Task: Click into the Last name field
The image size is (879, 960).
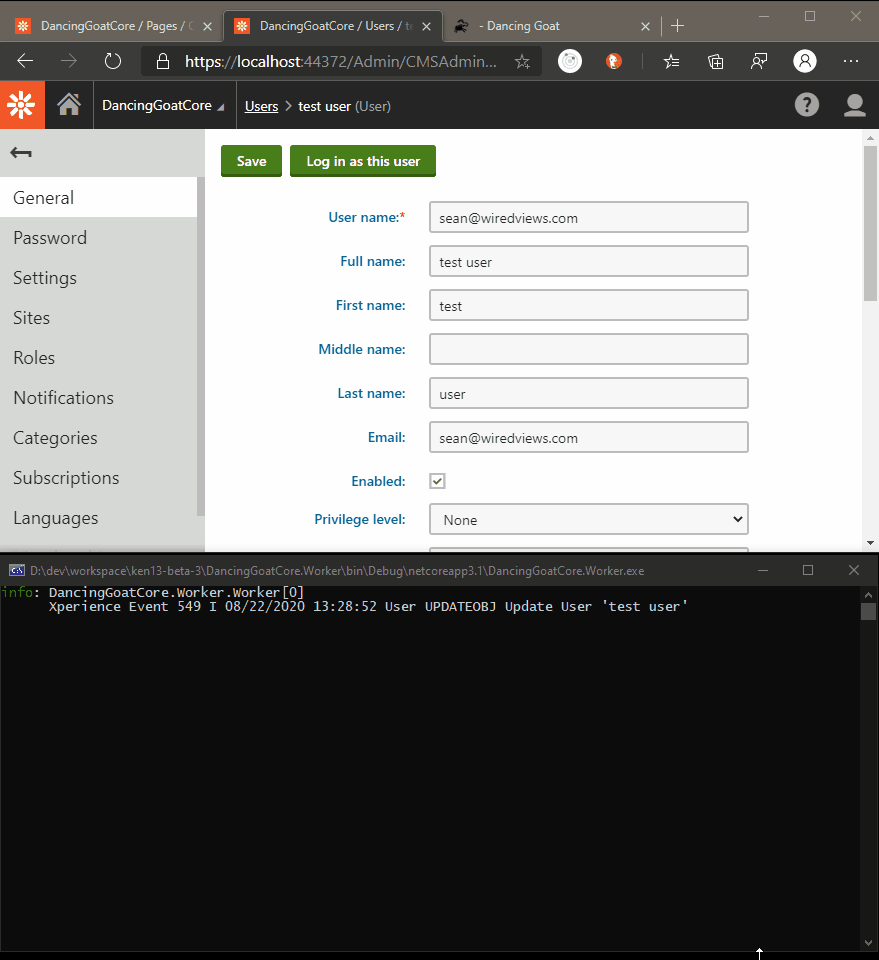Action: 589,393
